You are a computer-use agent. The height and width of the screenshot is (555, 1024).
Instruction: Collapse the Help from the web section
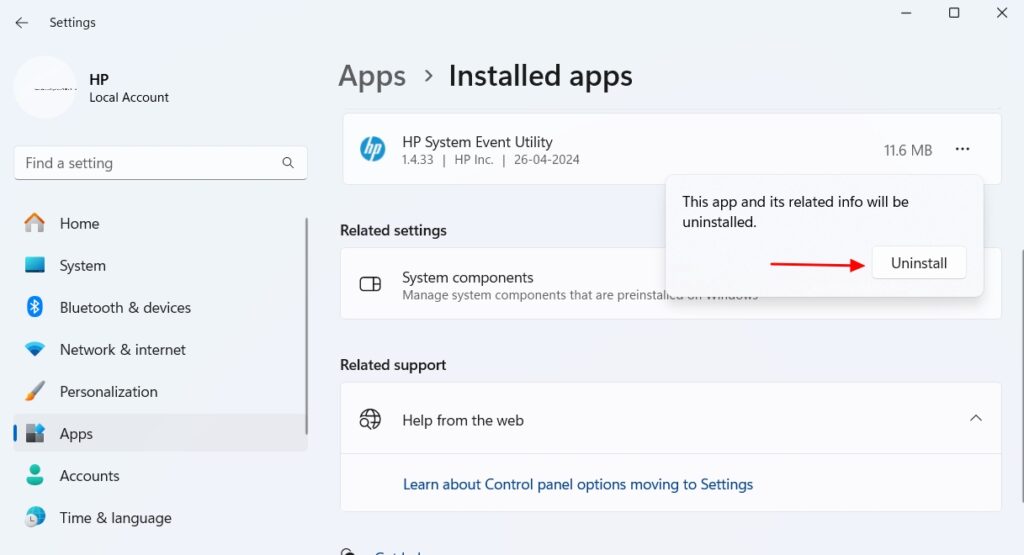point(976,419)
